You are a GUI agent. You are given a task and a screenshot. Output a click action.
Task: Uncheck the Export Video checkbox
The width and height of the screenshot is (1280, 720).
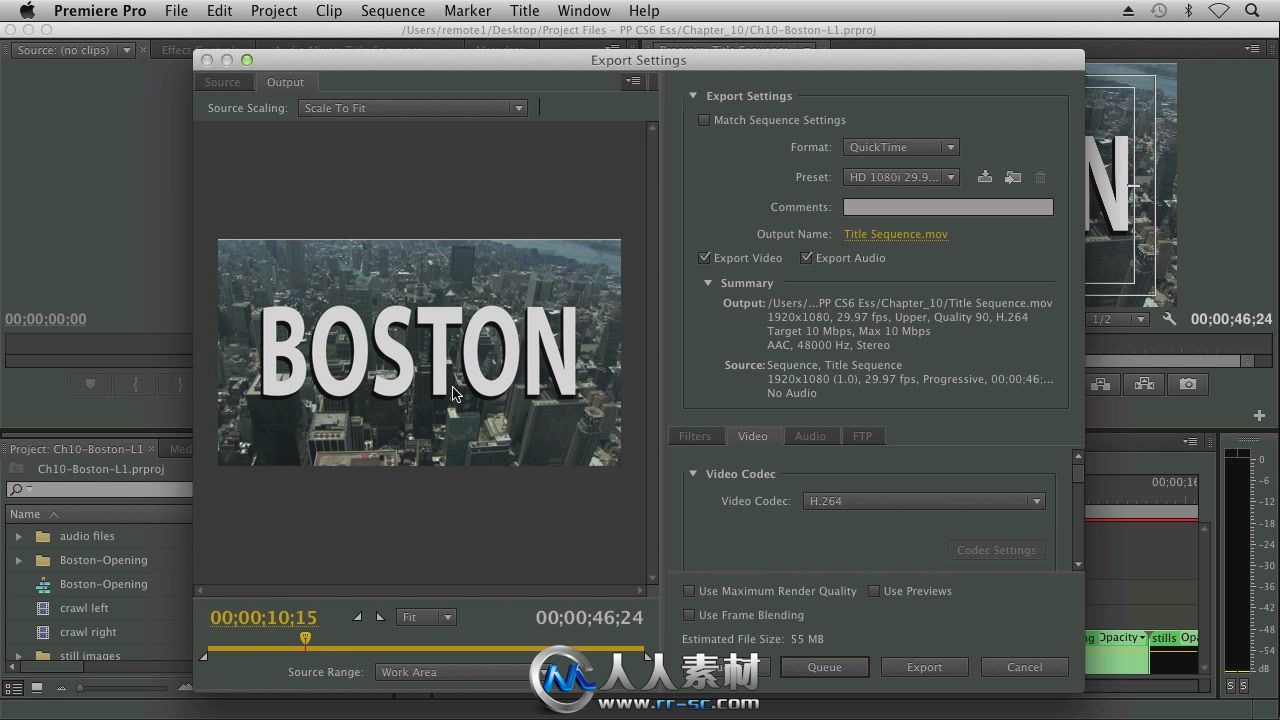coord(704,258)
